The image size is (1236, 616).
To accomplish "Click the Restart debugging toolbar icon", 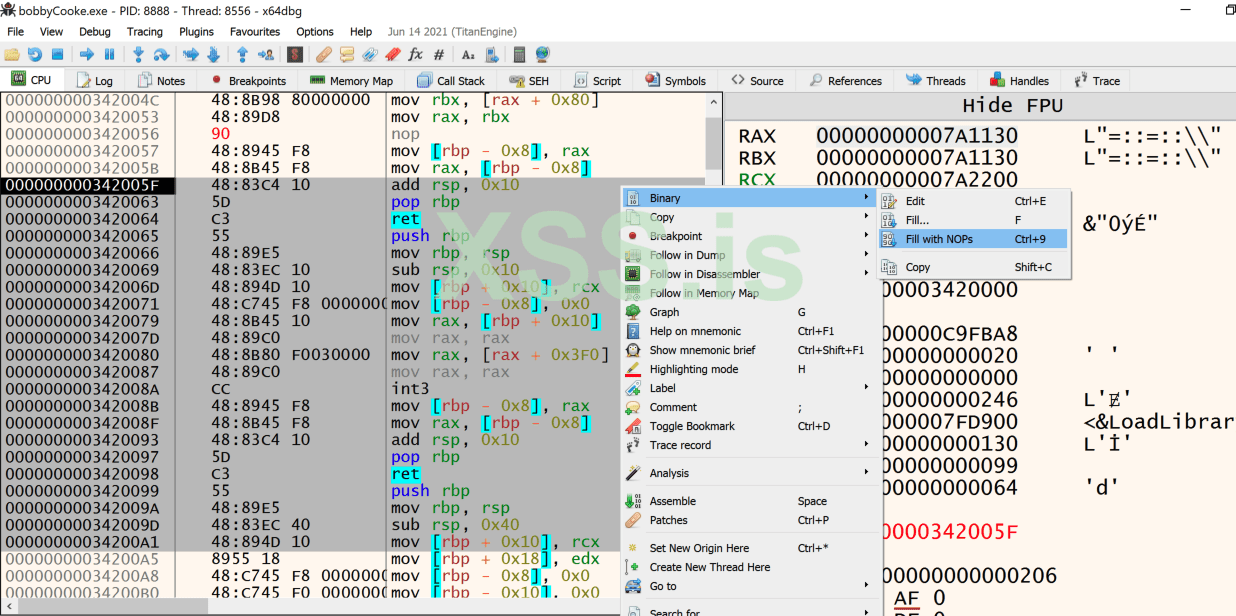I will point(35,54).
